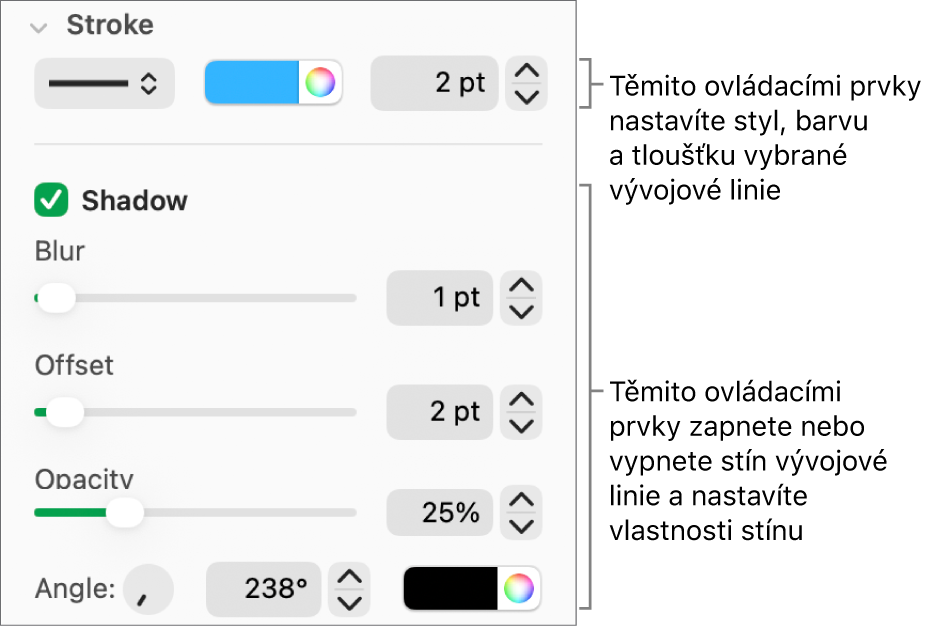This screenshot has width=929, height=627.
Task: Open the stroke color well
Action: pyautogui.click(x=252, y=83)
